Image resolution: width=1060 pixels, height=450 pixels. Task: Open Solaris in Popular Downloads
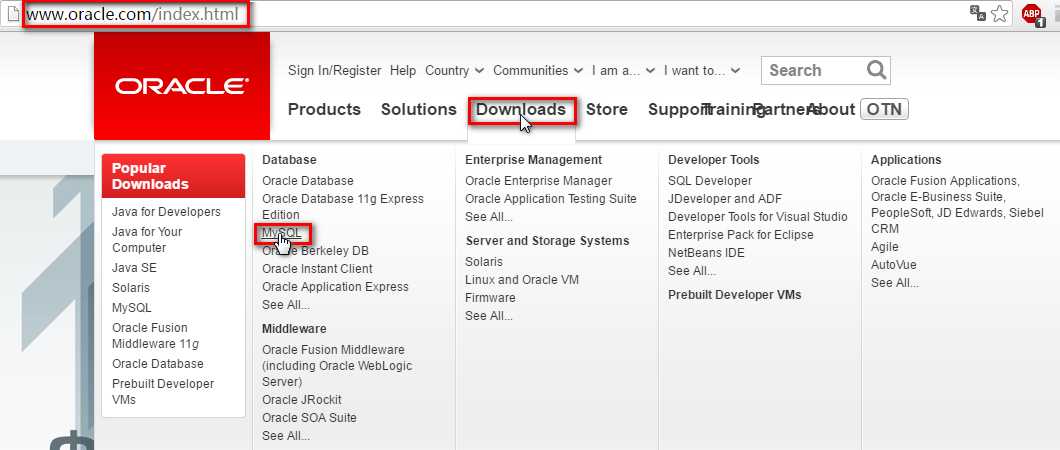(131, 287)
